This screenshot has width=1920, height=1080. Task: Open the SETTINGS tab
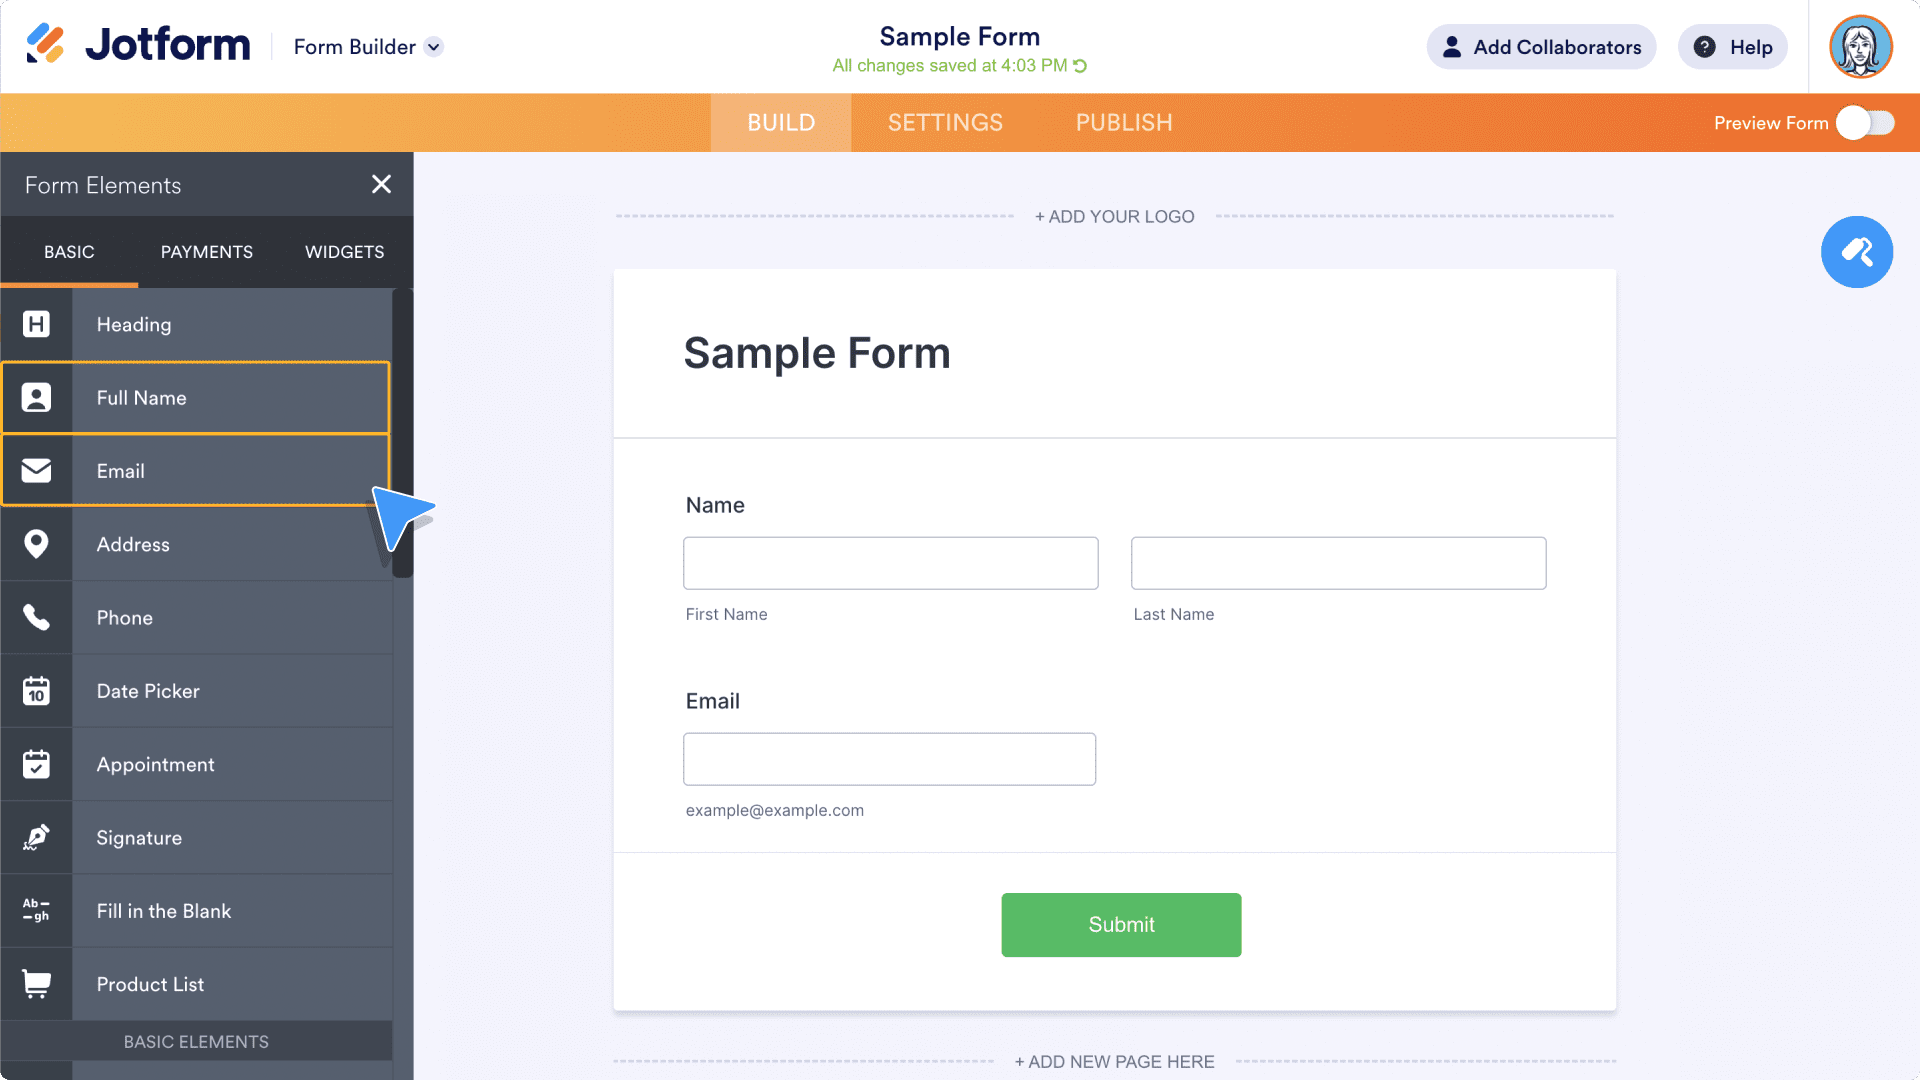pyautogui.click(x=944, y=121)
